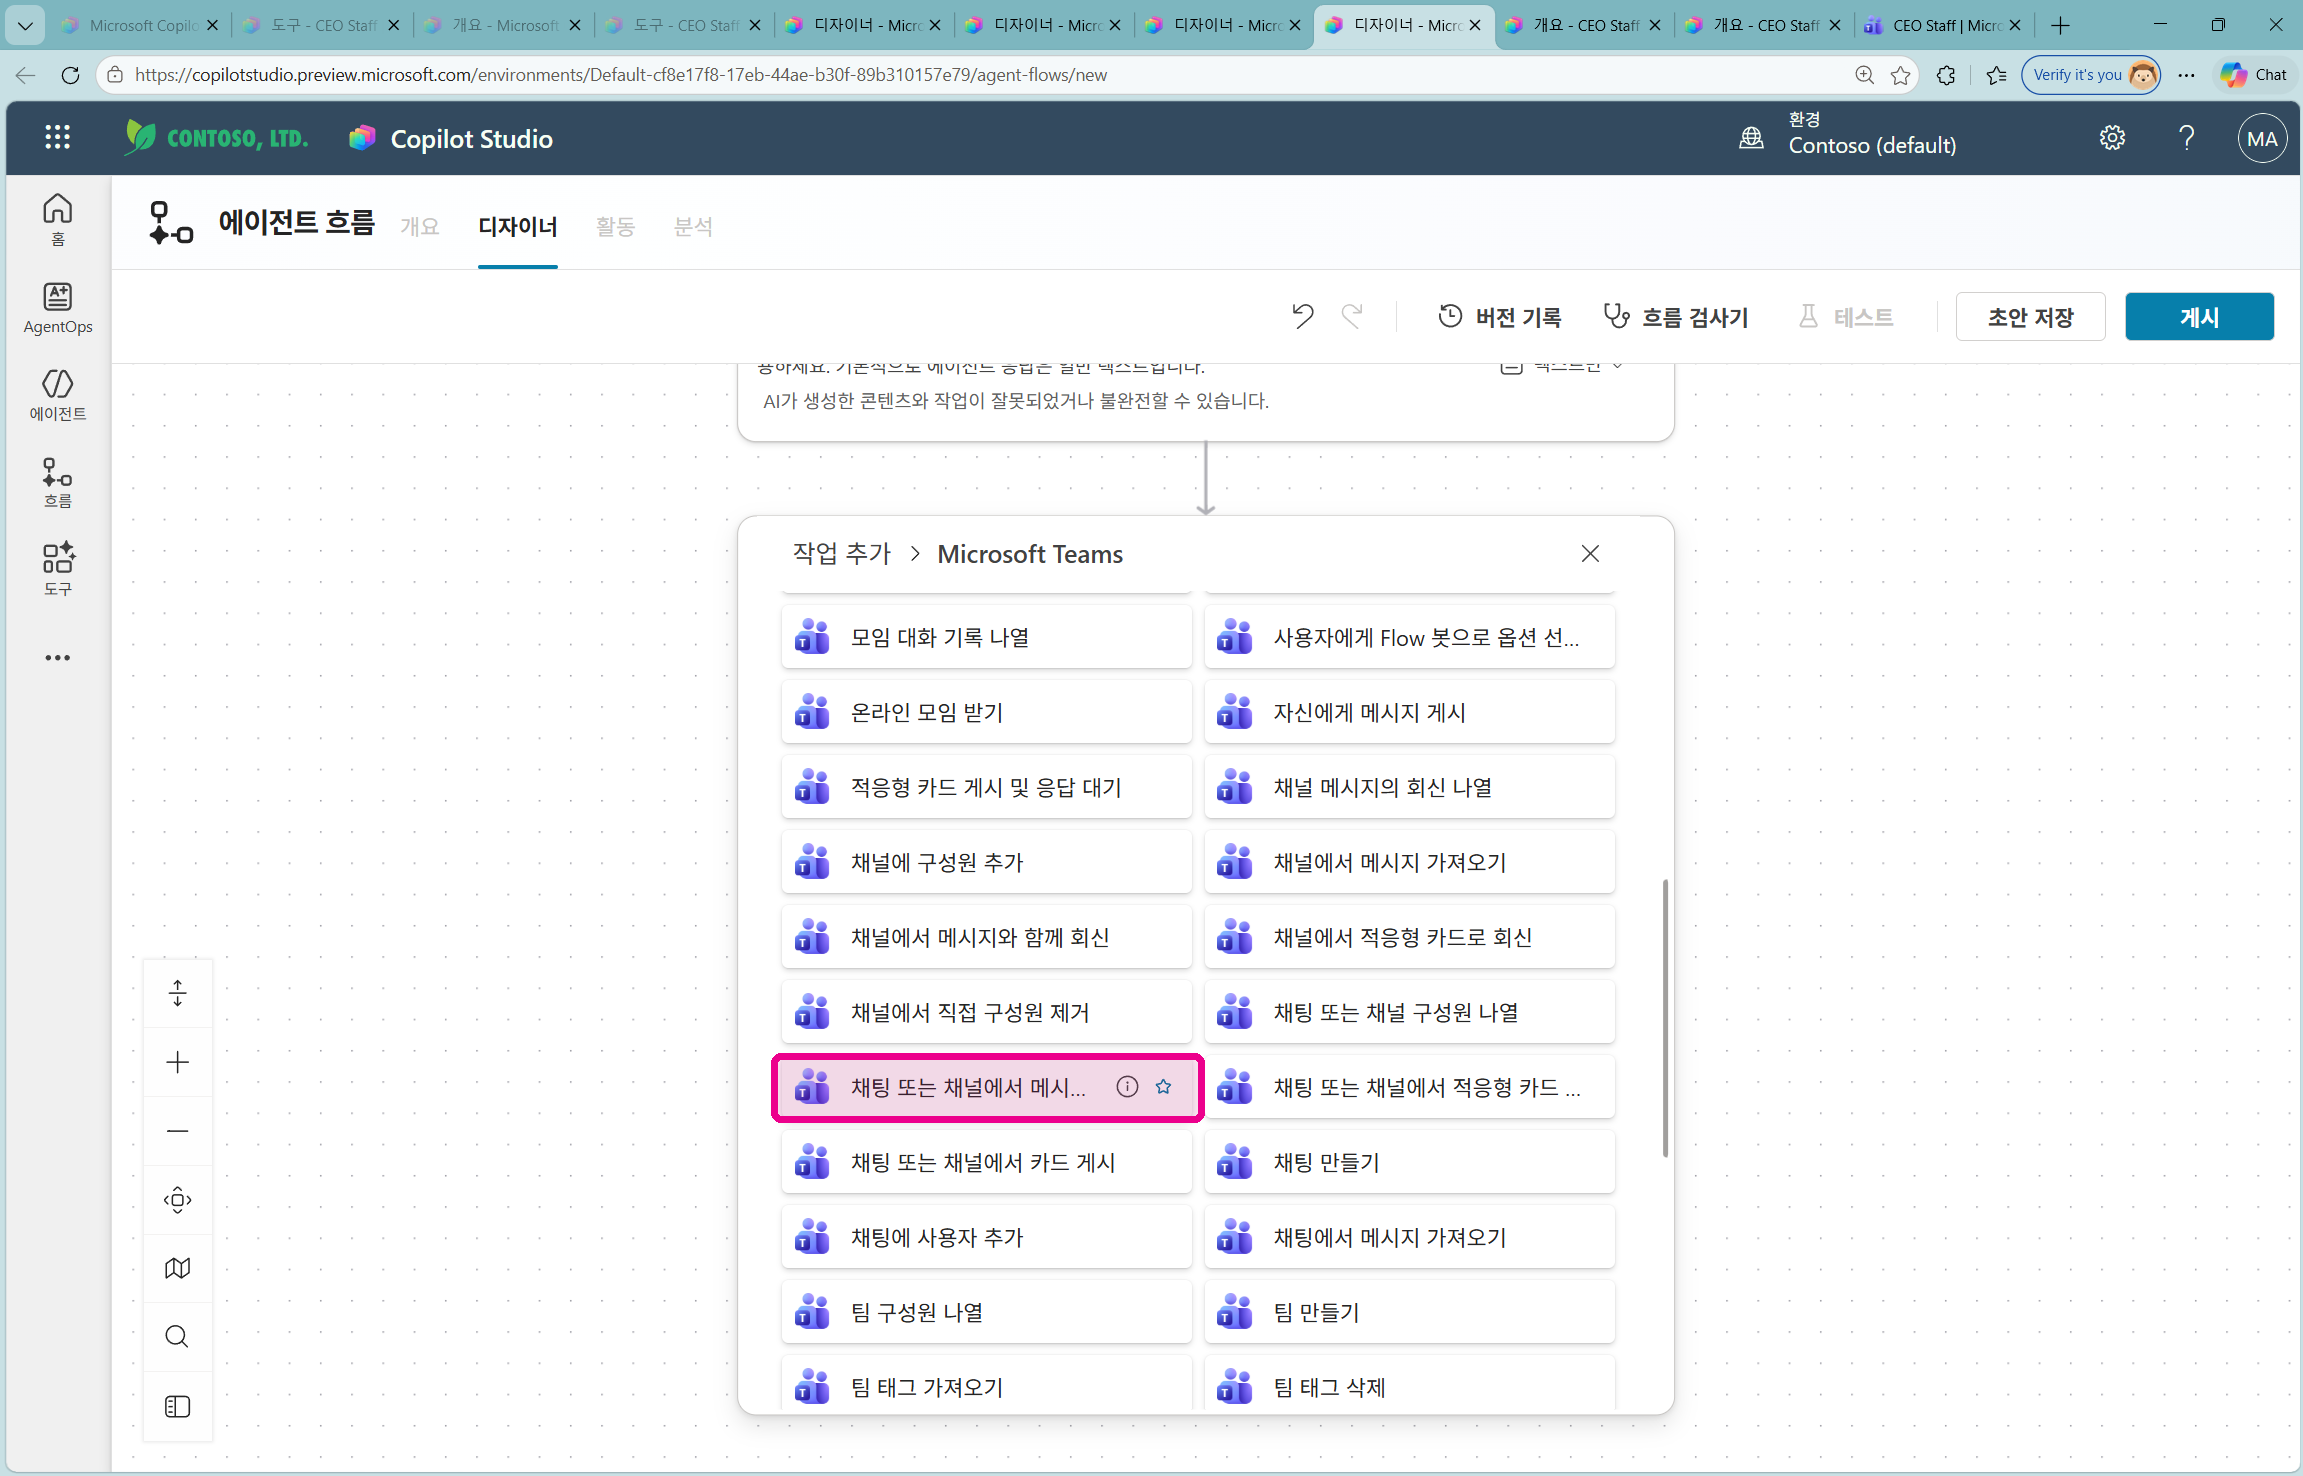This screenshot has height=1476, width=2303.
Task: Click the action list vertical scrollbar
Action: point(1665,1018)
